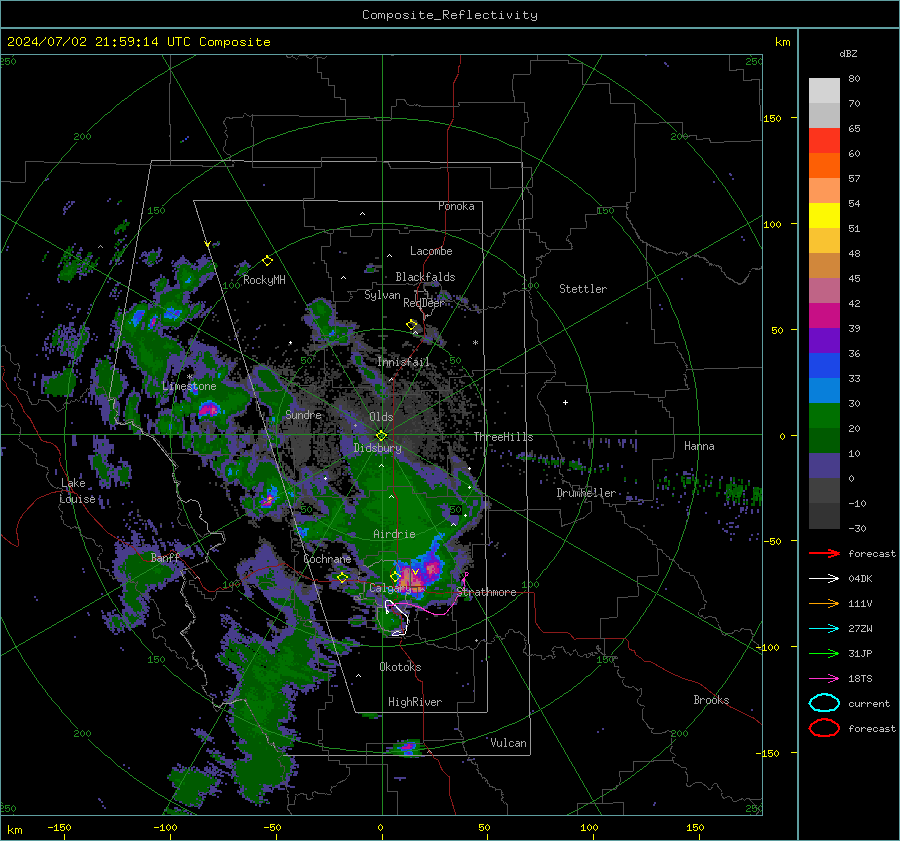Click the yellow diamond marker below Cochrane
Image resolution: width=900 pixels, height=841 pixels.
[x=343, y=578]
